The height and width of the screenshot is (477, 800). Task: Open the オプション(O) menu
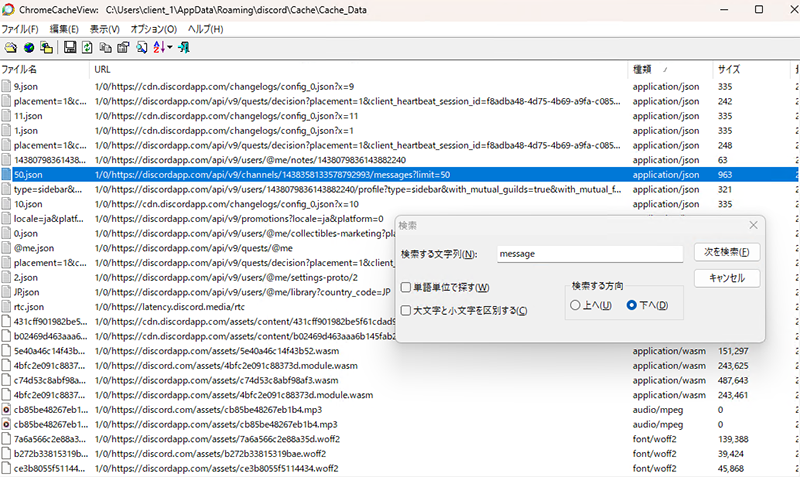153,29
